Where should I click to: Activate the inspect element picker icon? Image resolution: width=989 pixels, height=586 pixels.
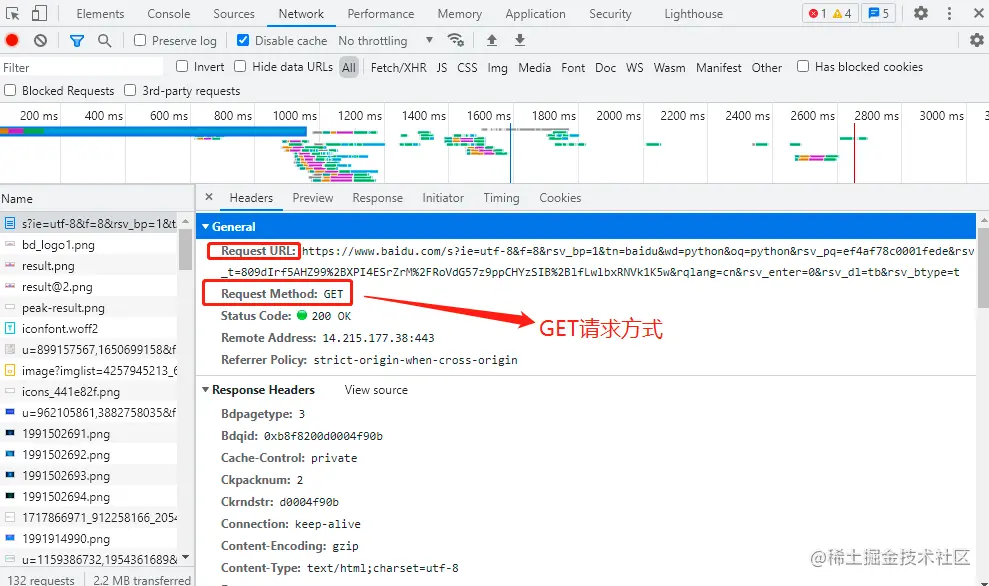click(13, 13)
